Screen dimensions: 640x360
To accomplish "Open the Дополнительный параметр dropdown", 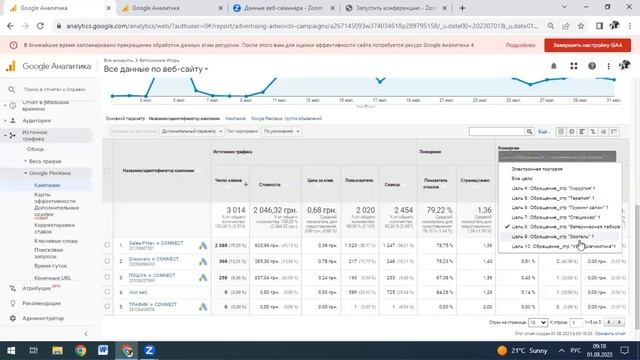I will 191,131.
